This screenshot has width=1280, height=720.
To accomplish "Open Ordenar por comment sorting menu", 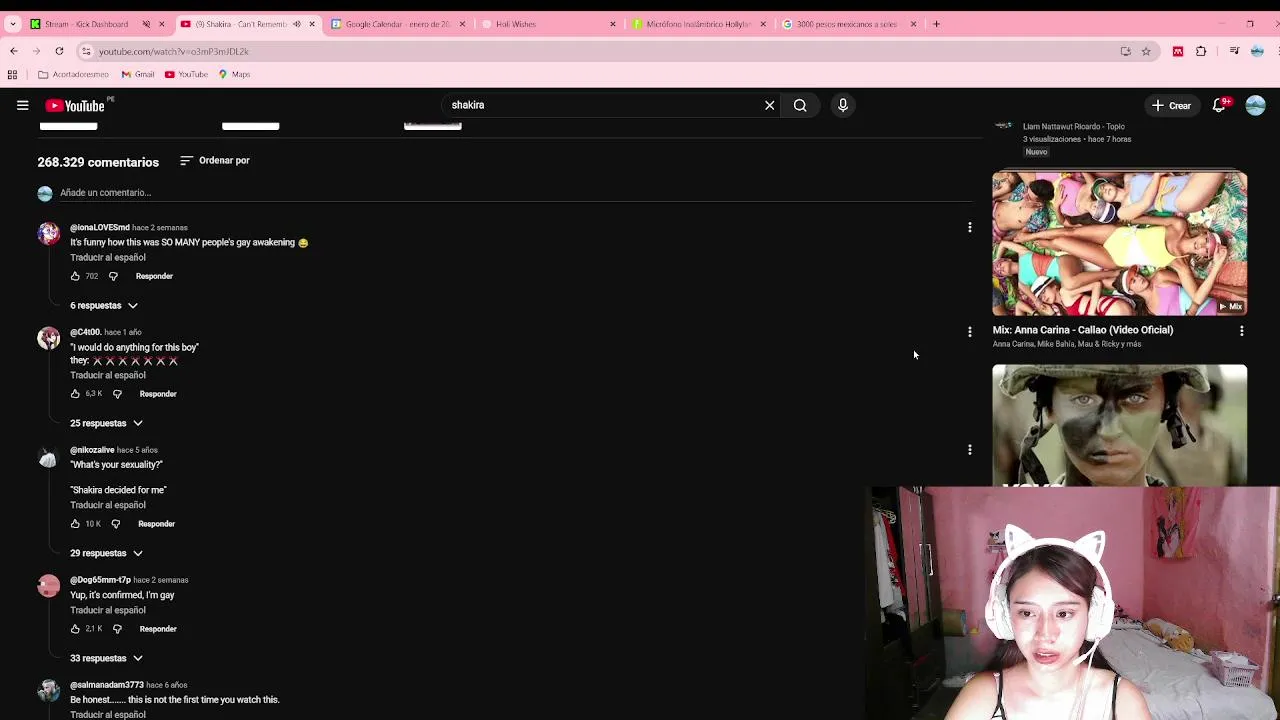I will click(215, 160).
